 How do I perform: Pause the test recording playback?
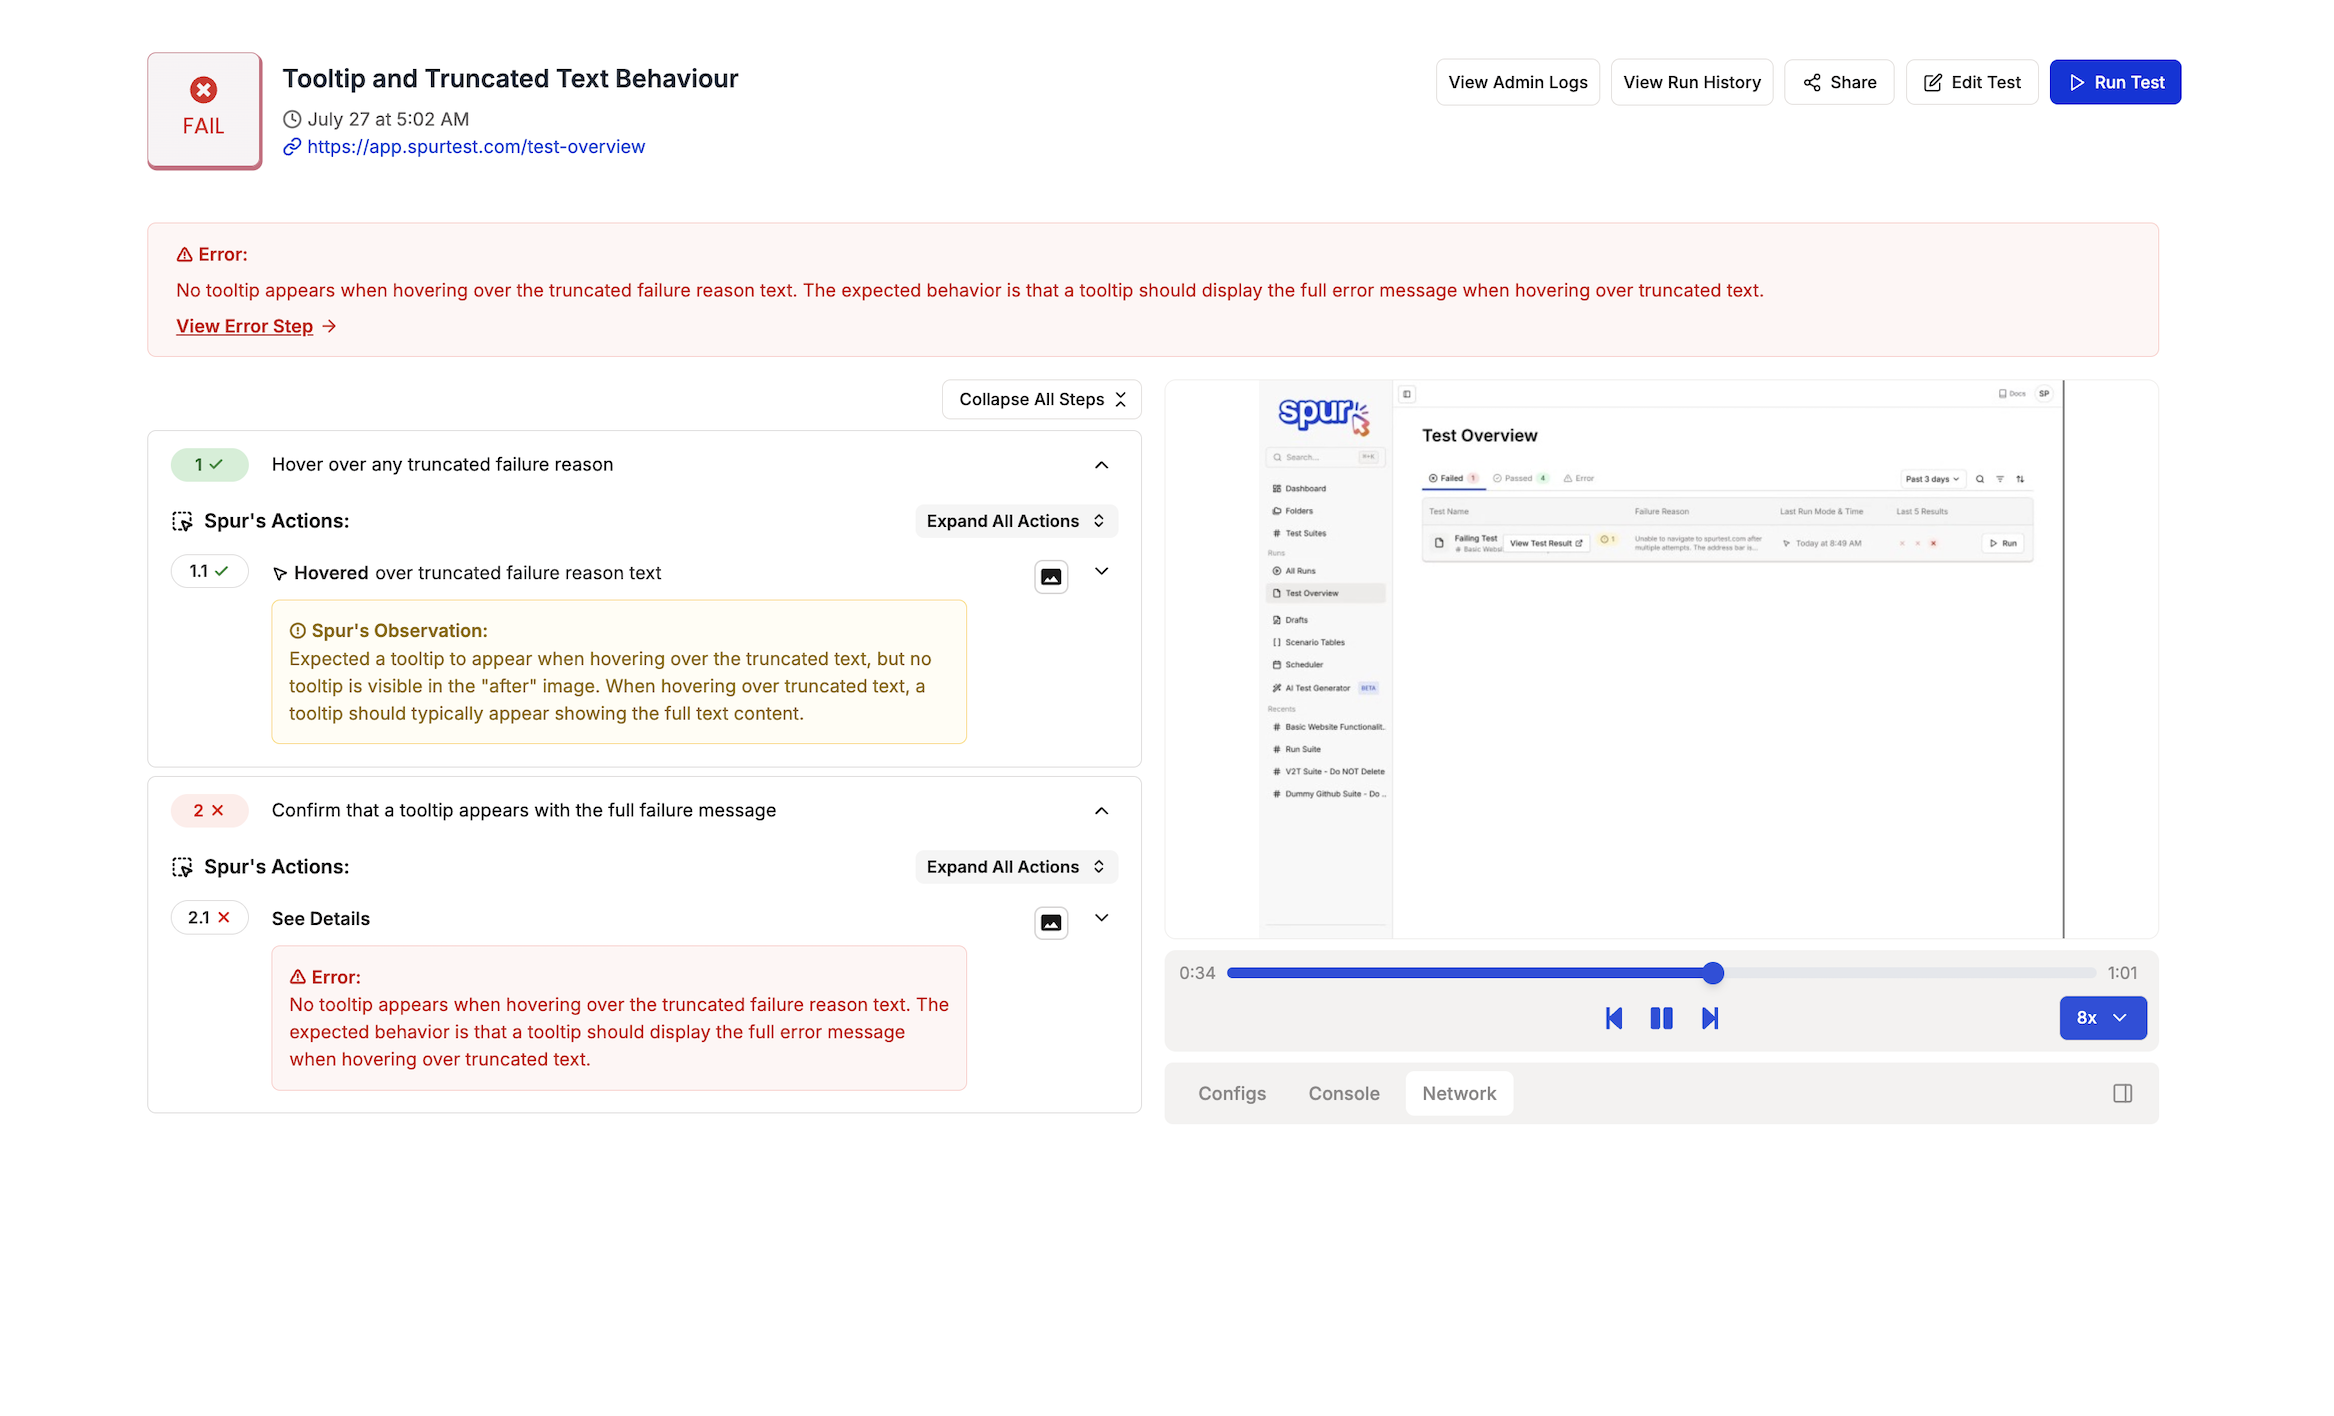(x=1661, y=1018)
